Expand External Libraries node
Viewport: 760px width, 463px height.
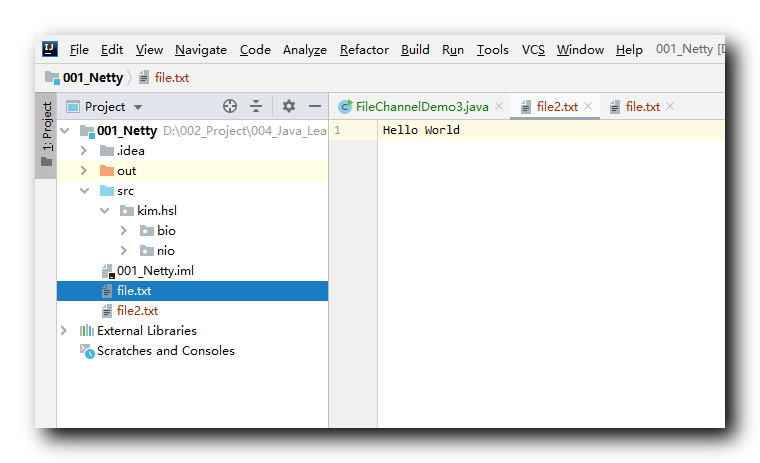pos(64,331)
